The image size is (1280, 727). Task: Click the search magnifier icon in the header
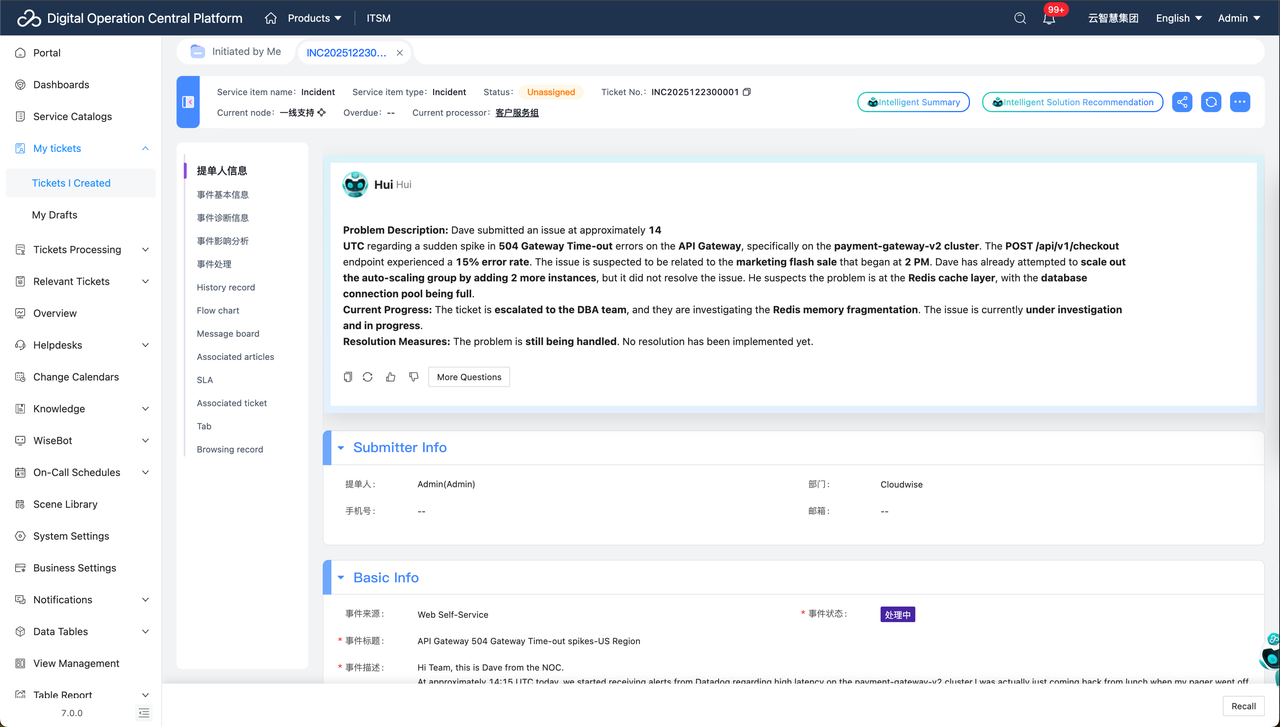pyautogui.click(x=1019, y=18)
